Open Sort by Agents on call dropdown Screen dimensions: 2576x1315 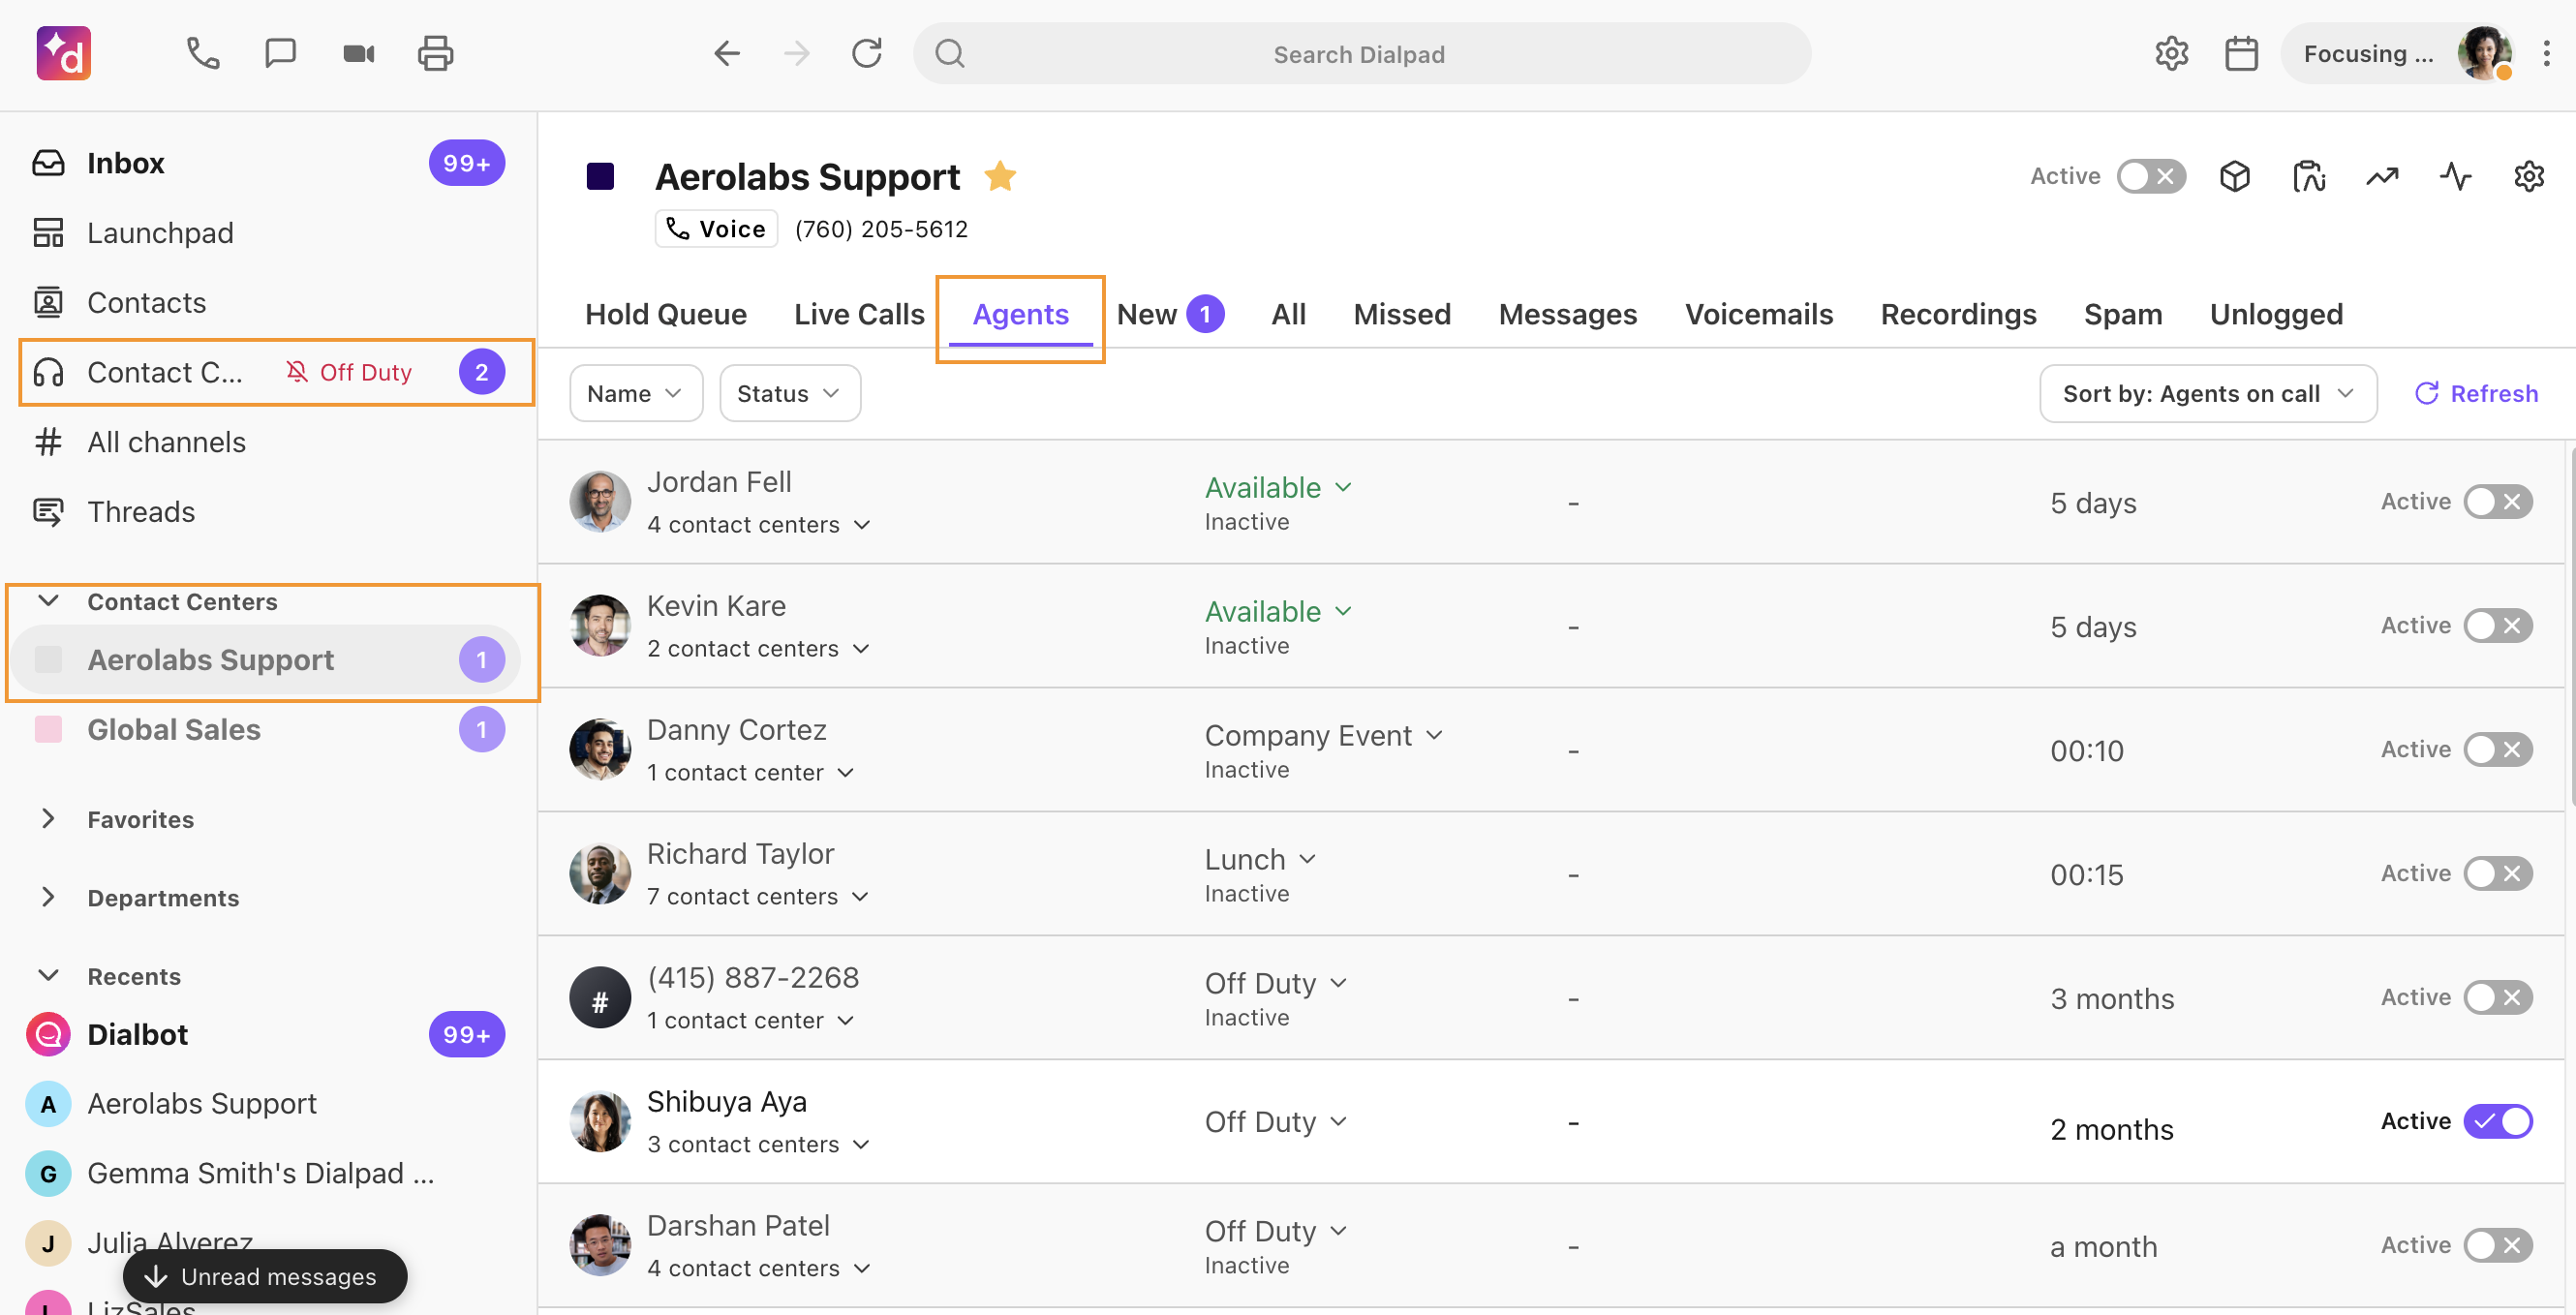(x=2207, y=393)
